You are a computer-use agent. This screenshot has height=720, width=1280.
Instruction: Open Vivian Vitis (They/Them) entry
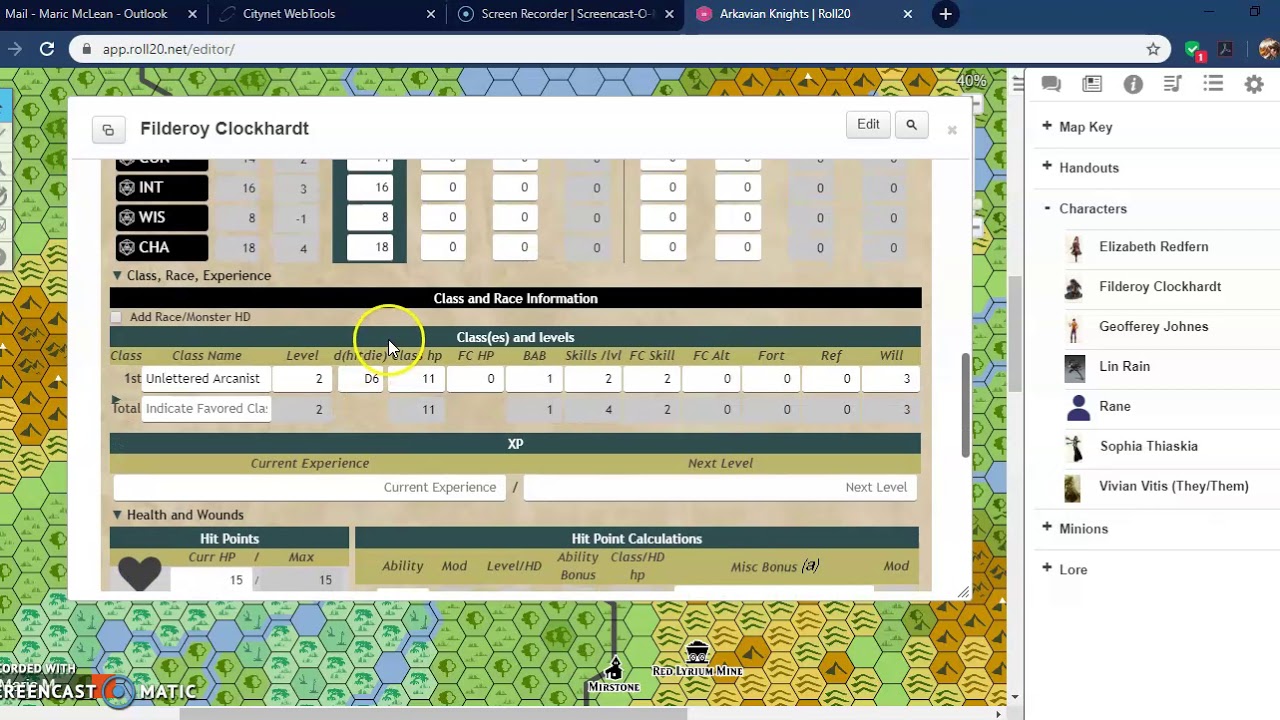[1173, 487]
